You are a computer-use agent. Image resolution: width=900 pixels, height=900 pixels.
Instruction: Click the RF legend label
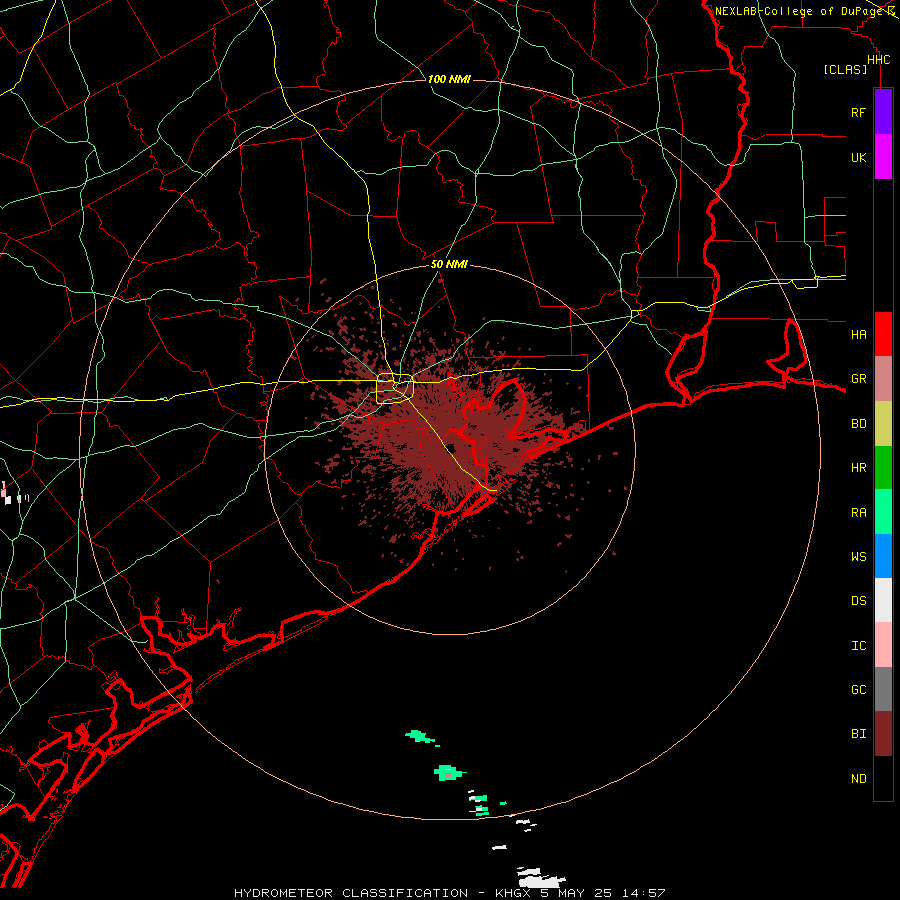858,112
